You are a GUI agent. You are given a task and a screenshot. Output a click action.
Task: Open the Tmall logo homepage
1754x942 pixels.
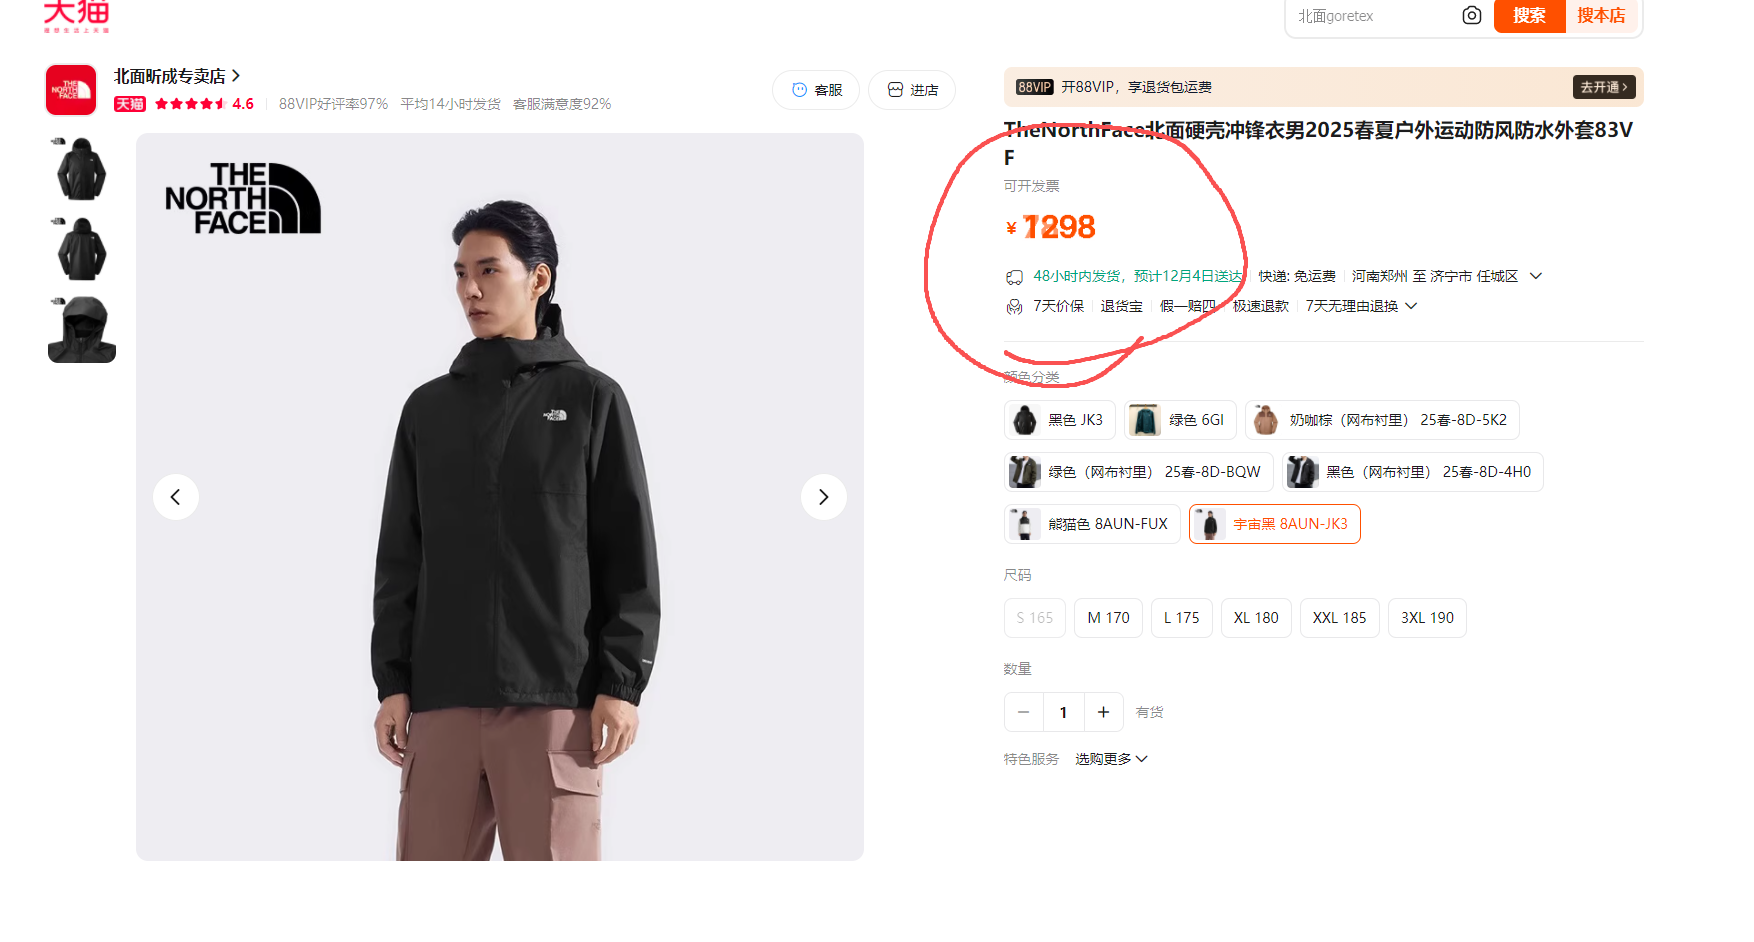pyautogui.click(x=76, y=15)
